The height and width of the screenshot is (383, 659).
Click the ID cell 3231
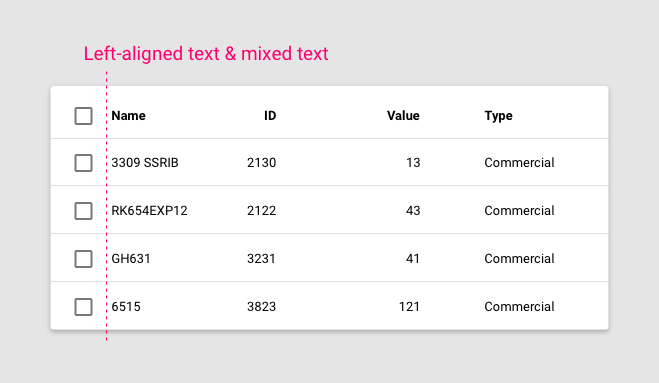(x=261, y=259)
